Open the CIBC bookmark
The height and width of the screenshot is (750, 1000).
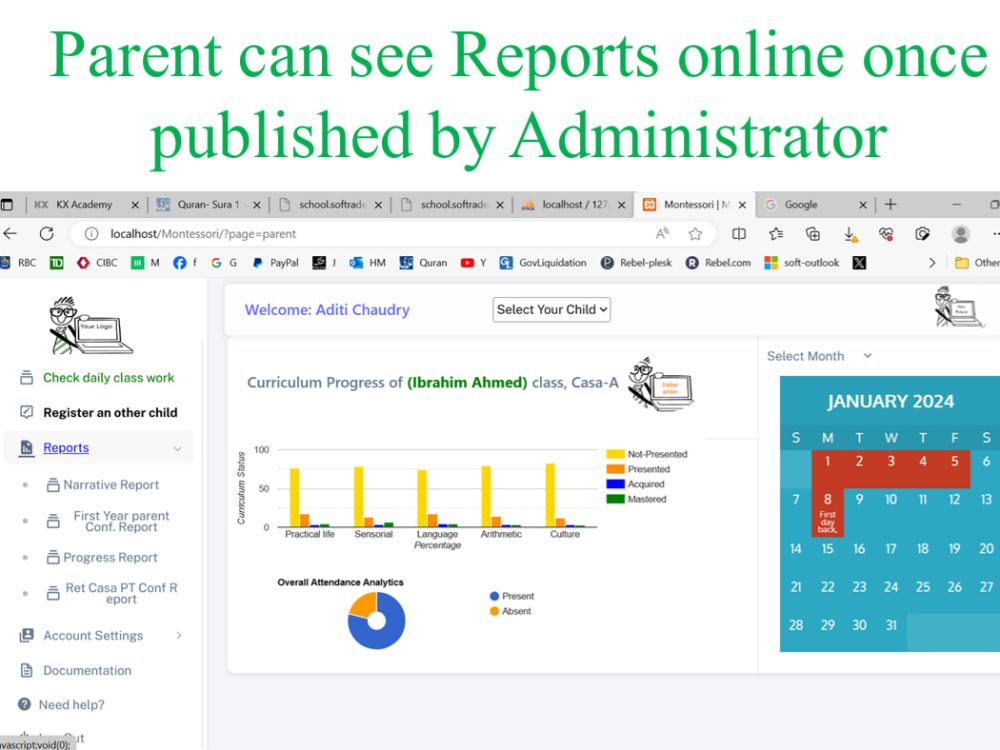tap(98, 263)
